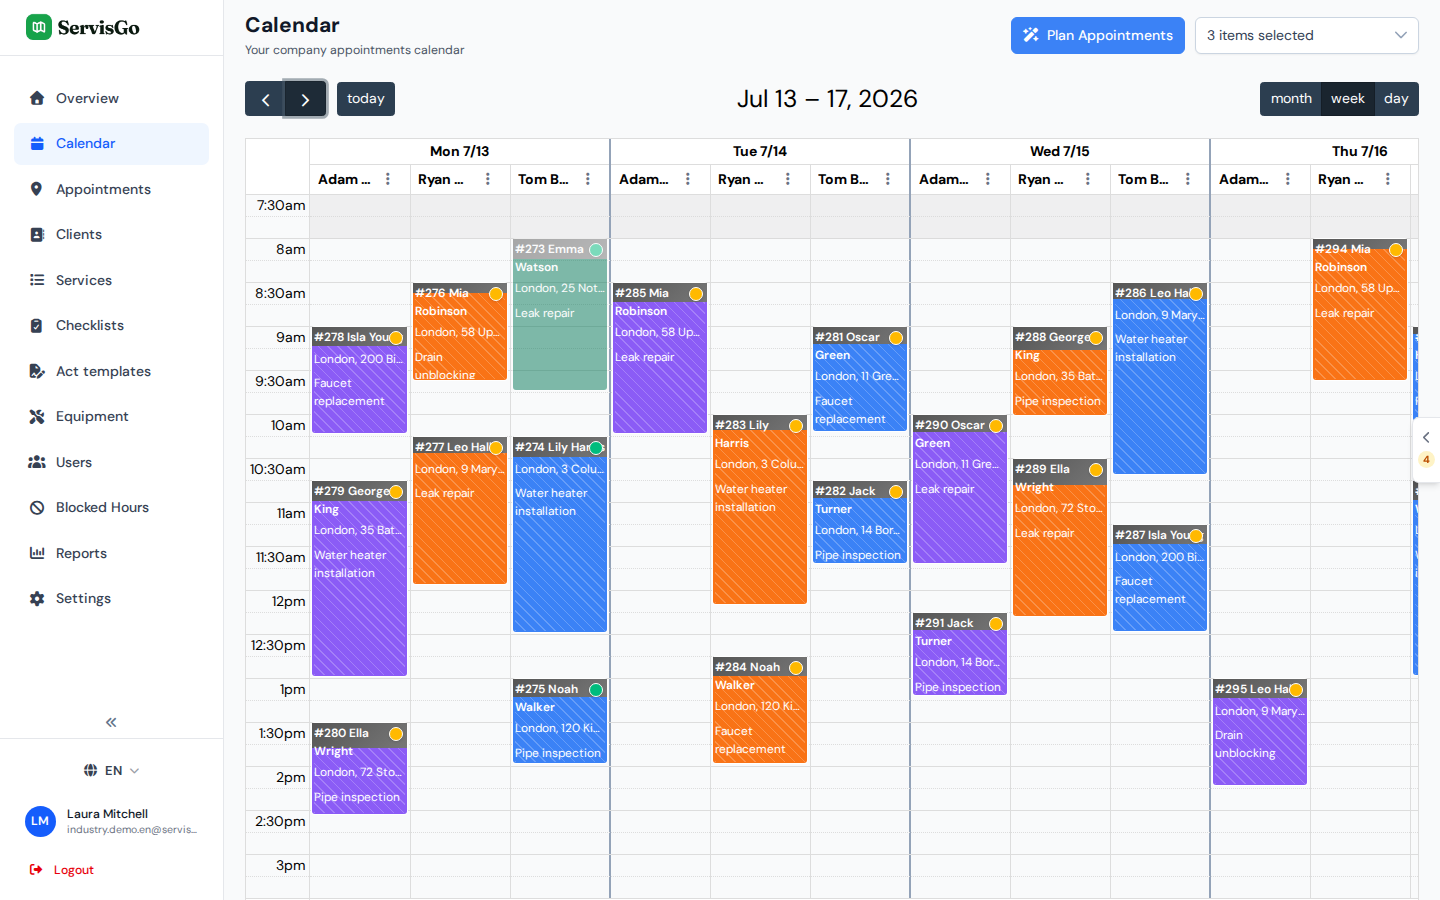Click the Clients contact icon
Screen dimensions: 1440x900
click(x=37, y=234)
